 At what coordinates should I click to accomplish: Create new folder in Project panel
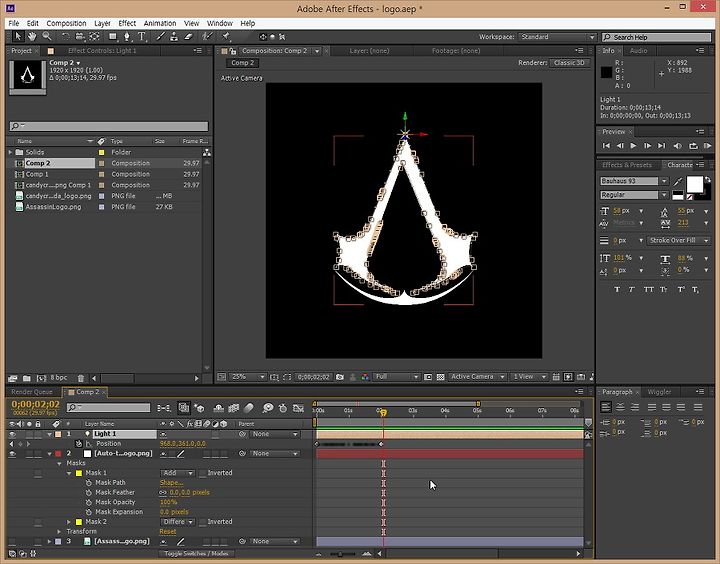coord(27,378)
